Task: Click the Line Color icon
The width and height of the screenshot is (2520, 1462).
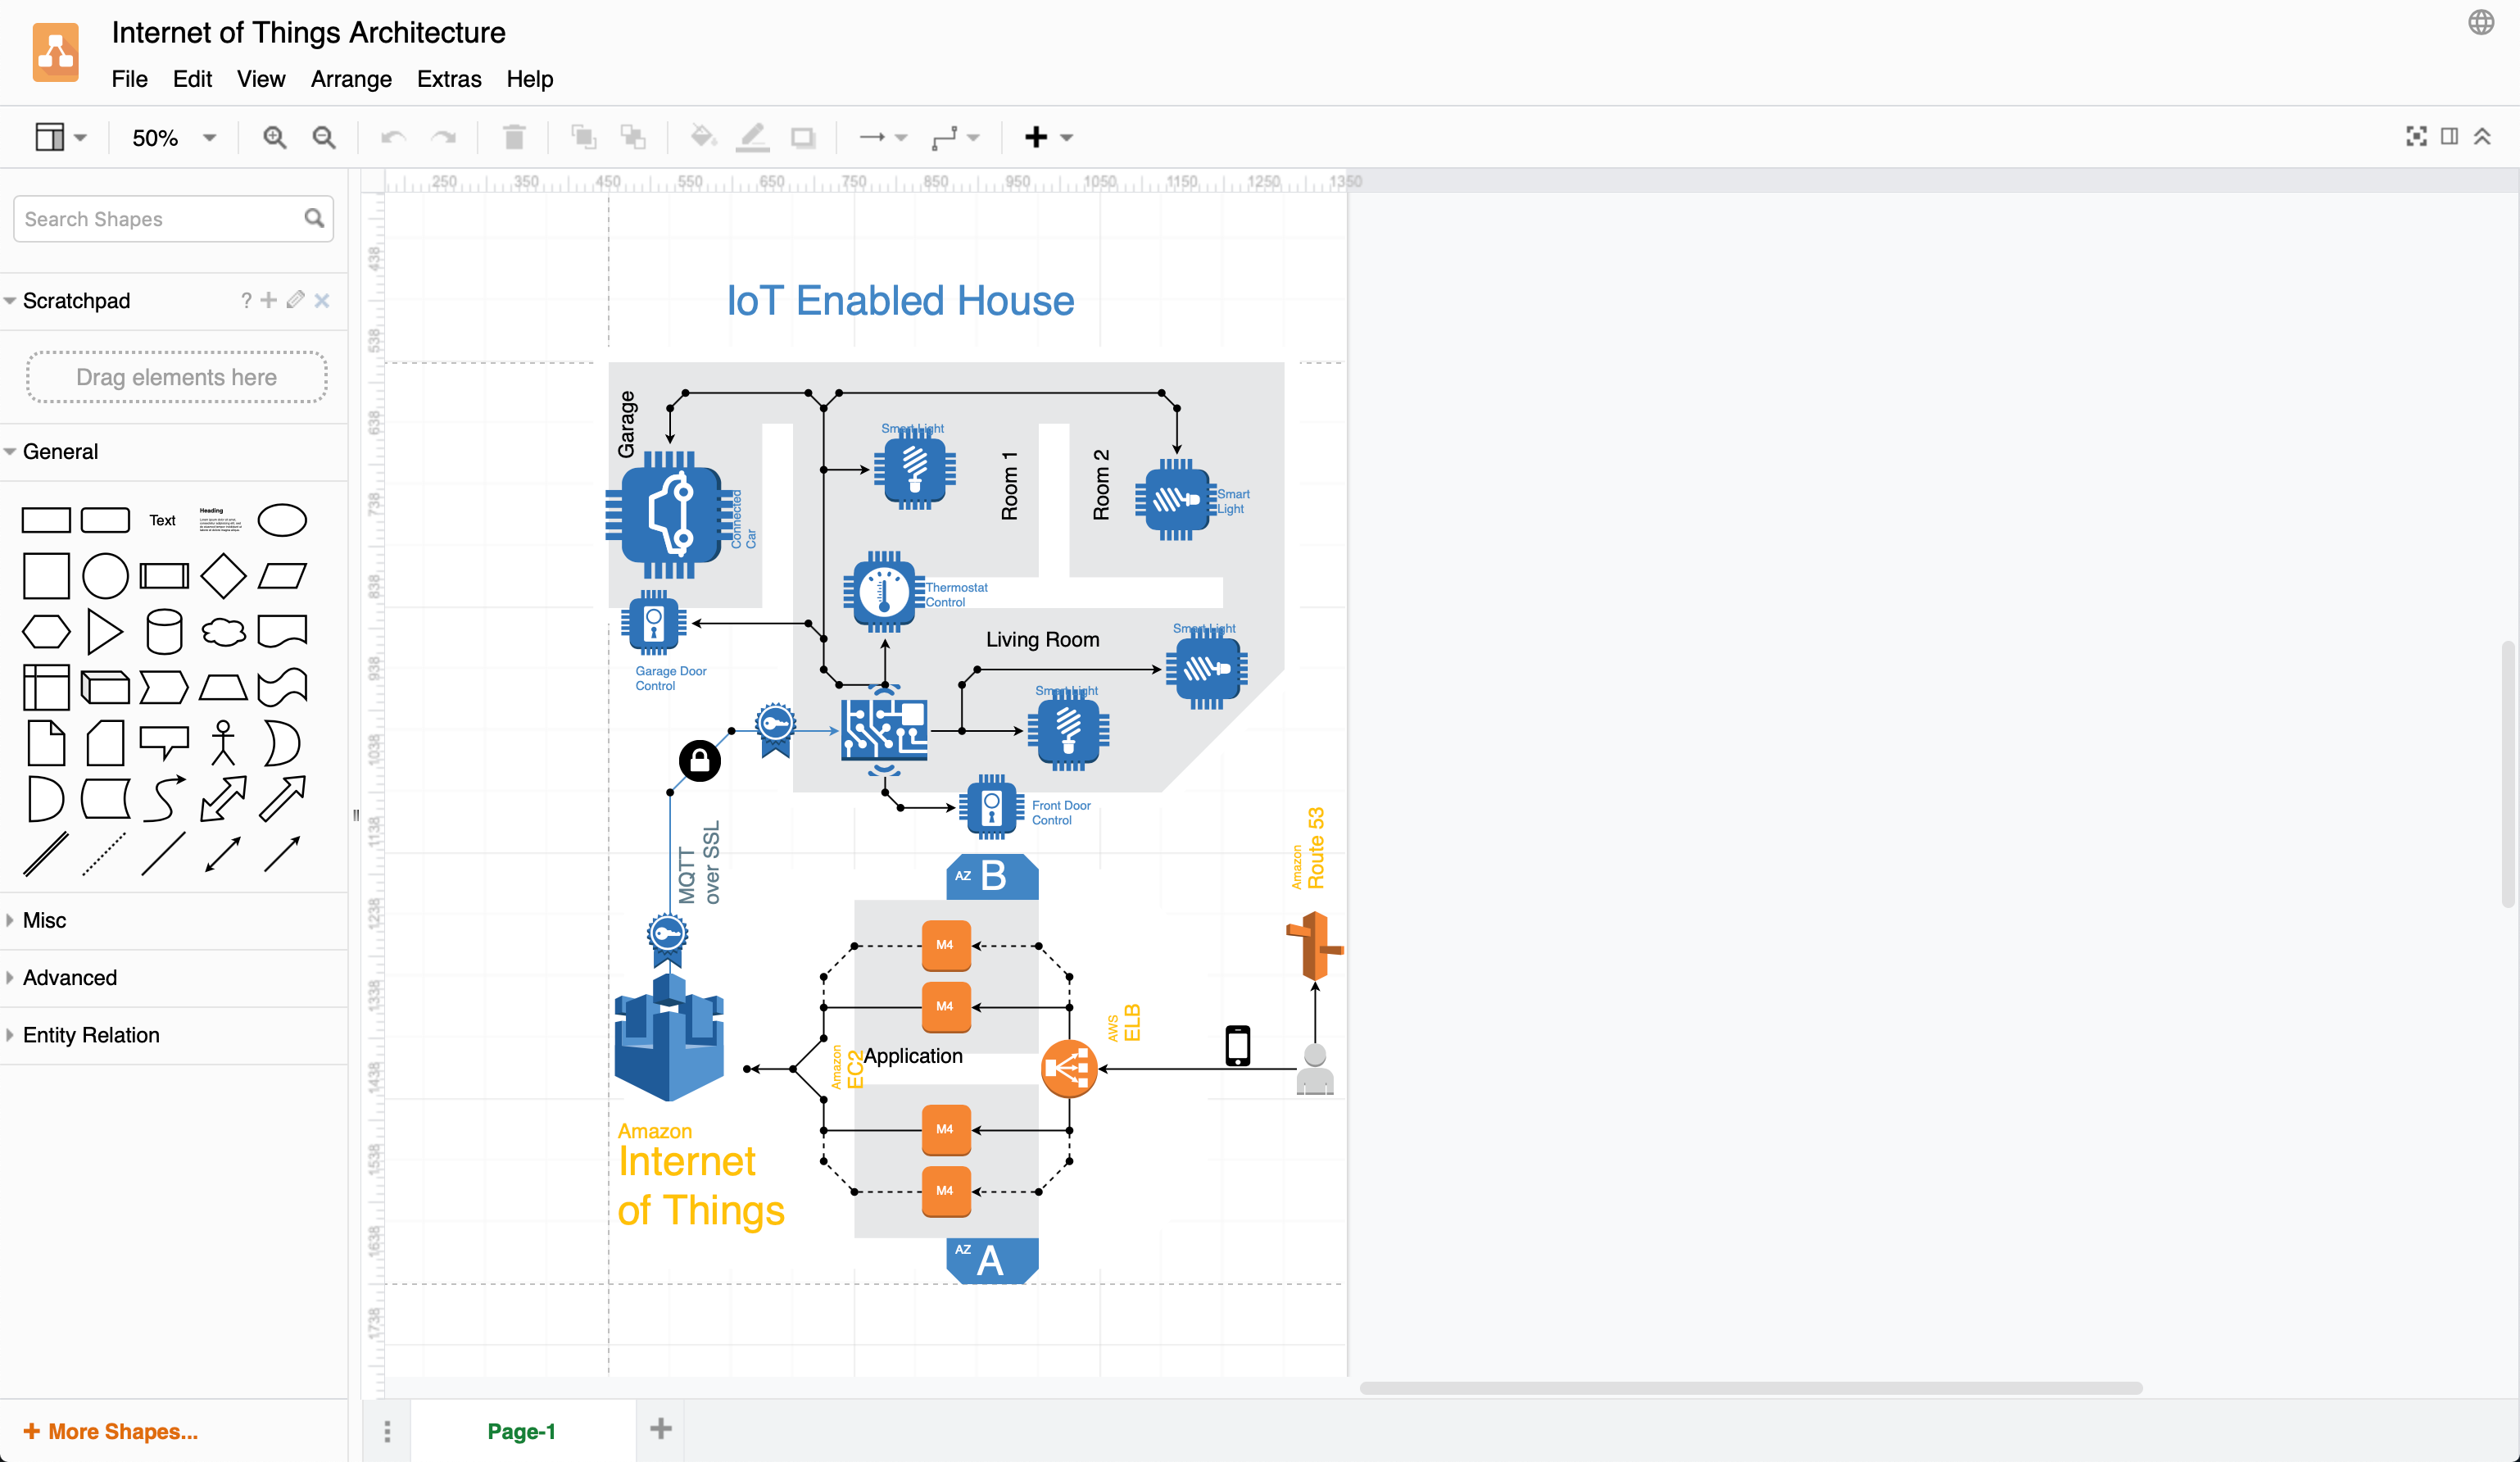Action: 752,137
